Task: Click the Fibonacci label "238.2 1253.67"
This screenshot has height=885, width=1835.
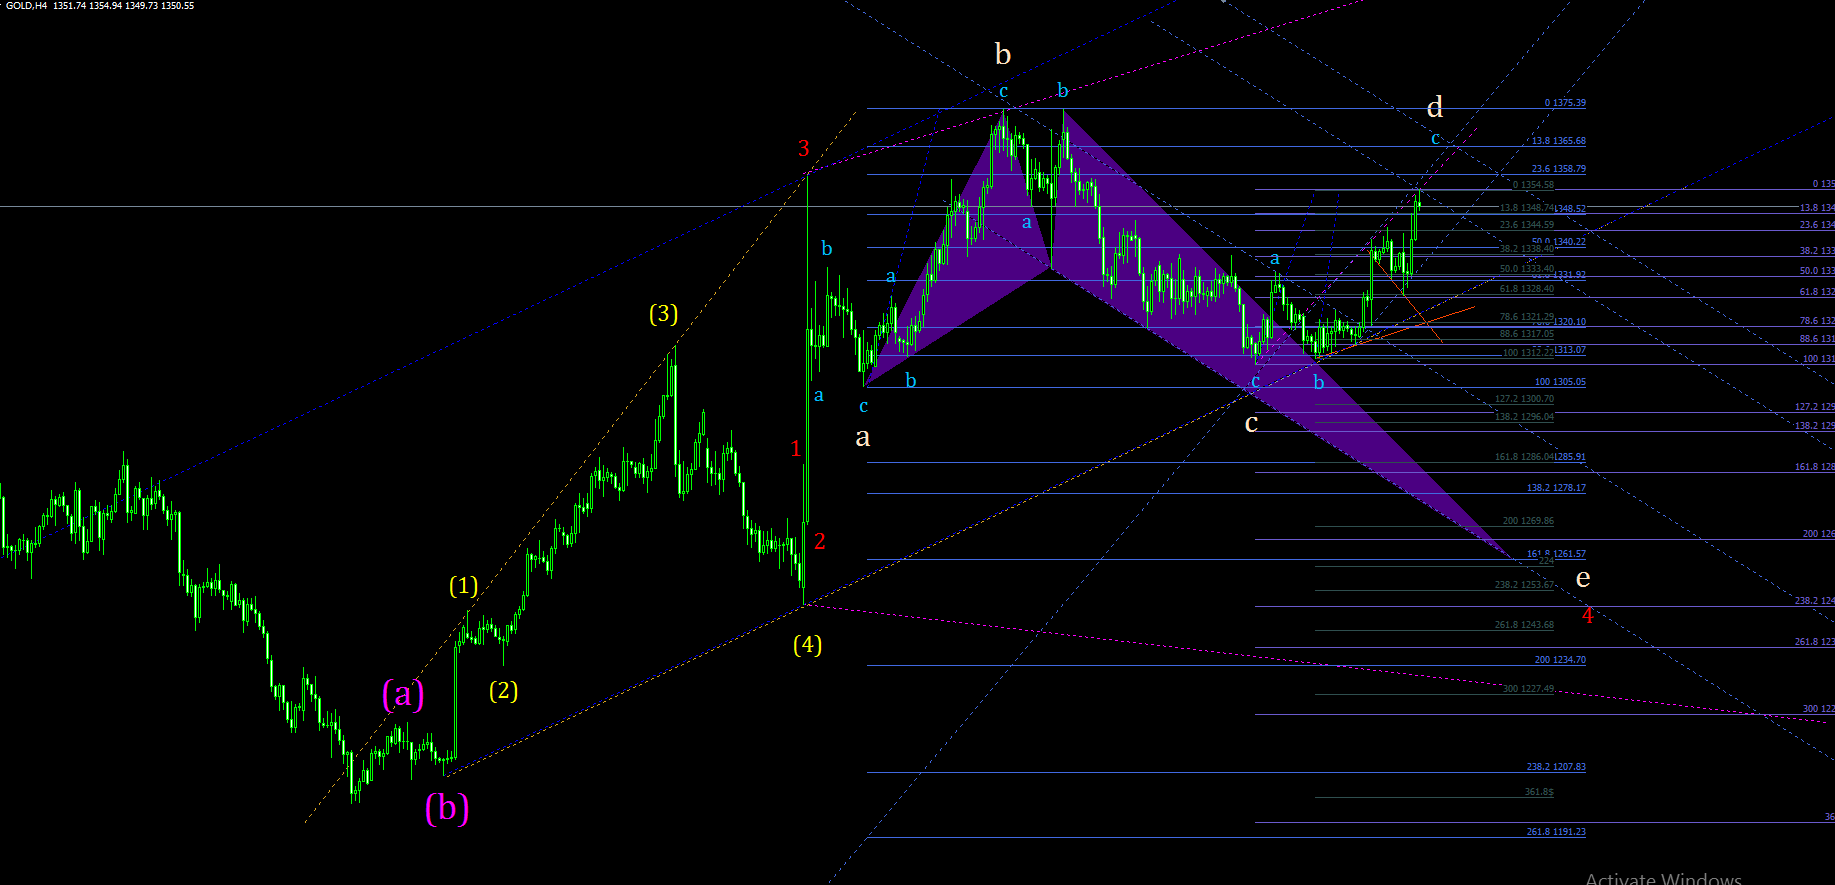Action: pos(1524,585)
